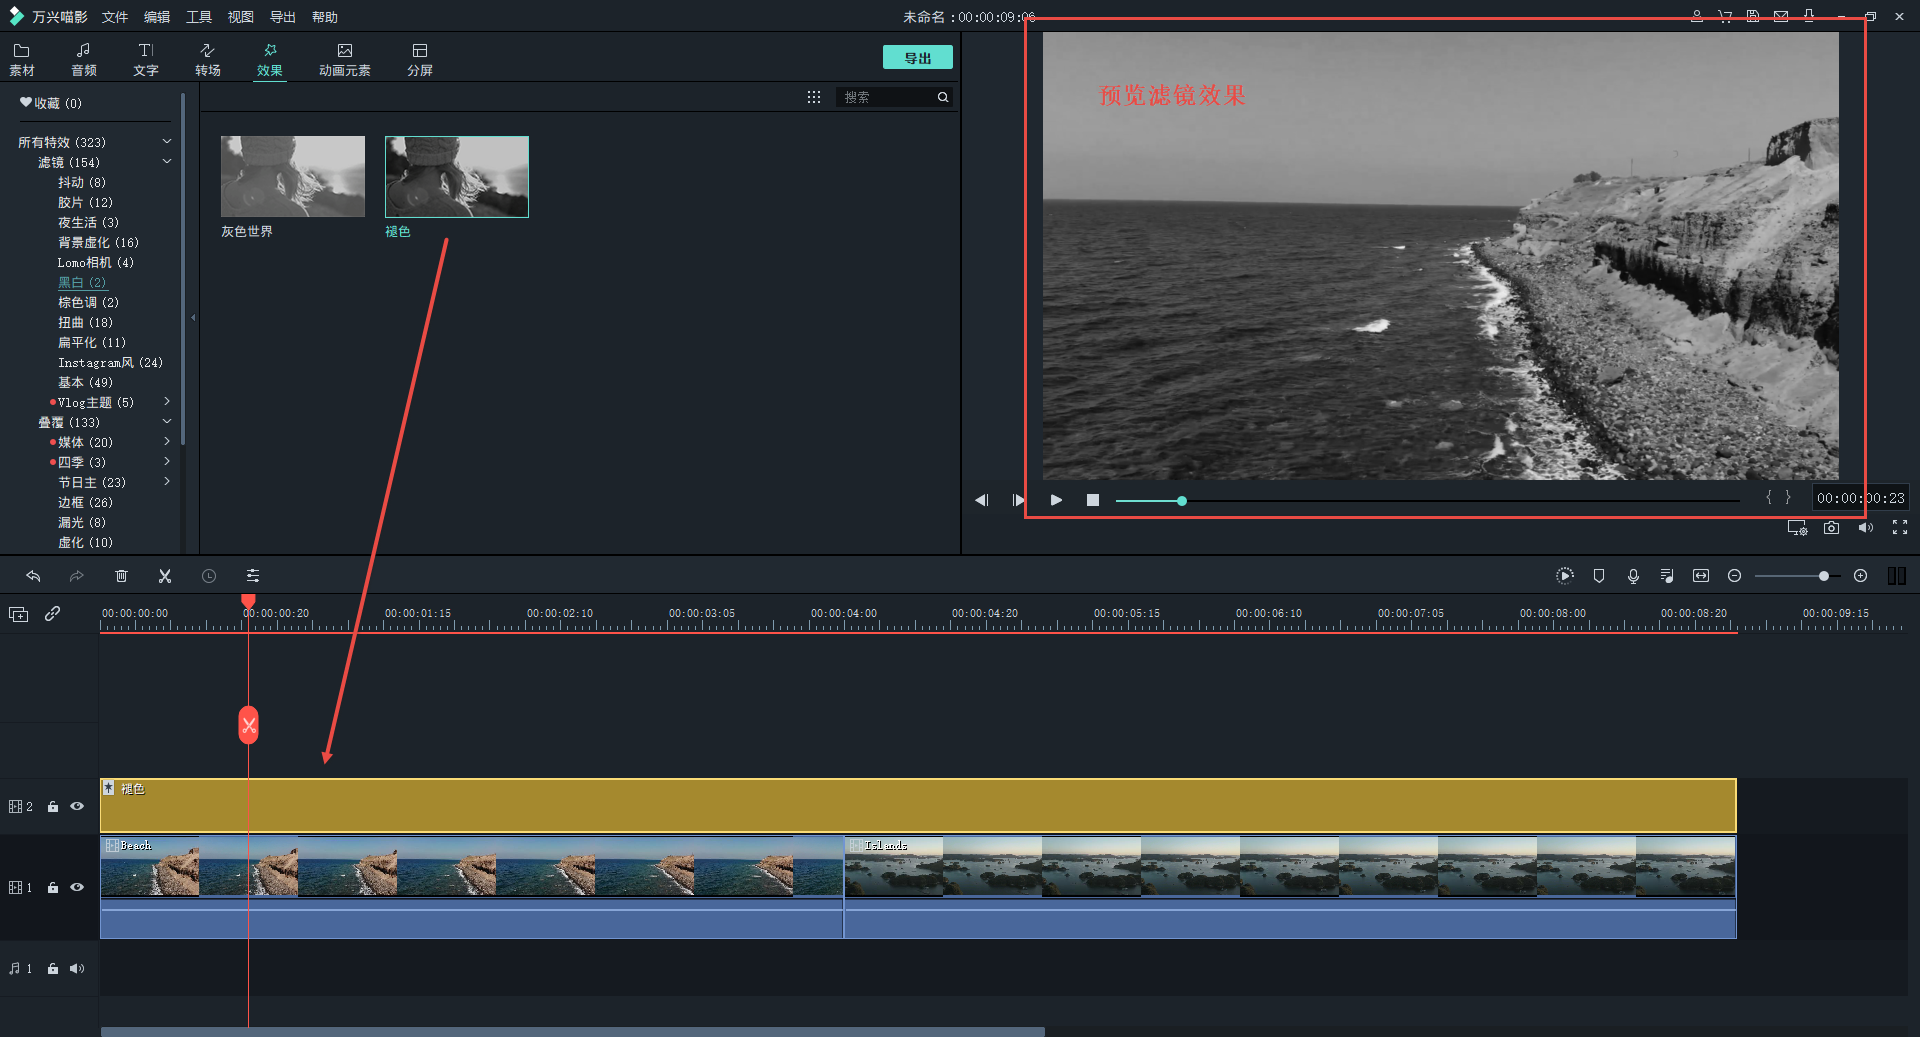
Task: Click the undo arrow in timeline toolbar
Action: coord(33,576)
